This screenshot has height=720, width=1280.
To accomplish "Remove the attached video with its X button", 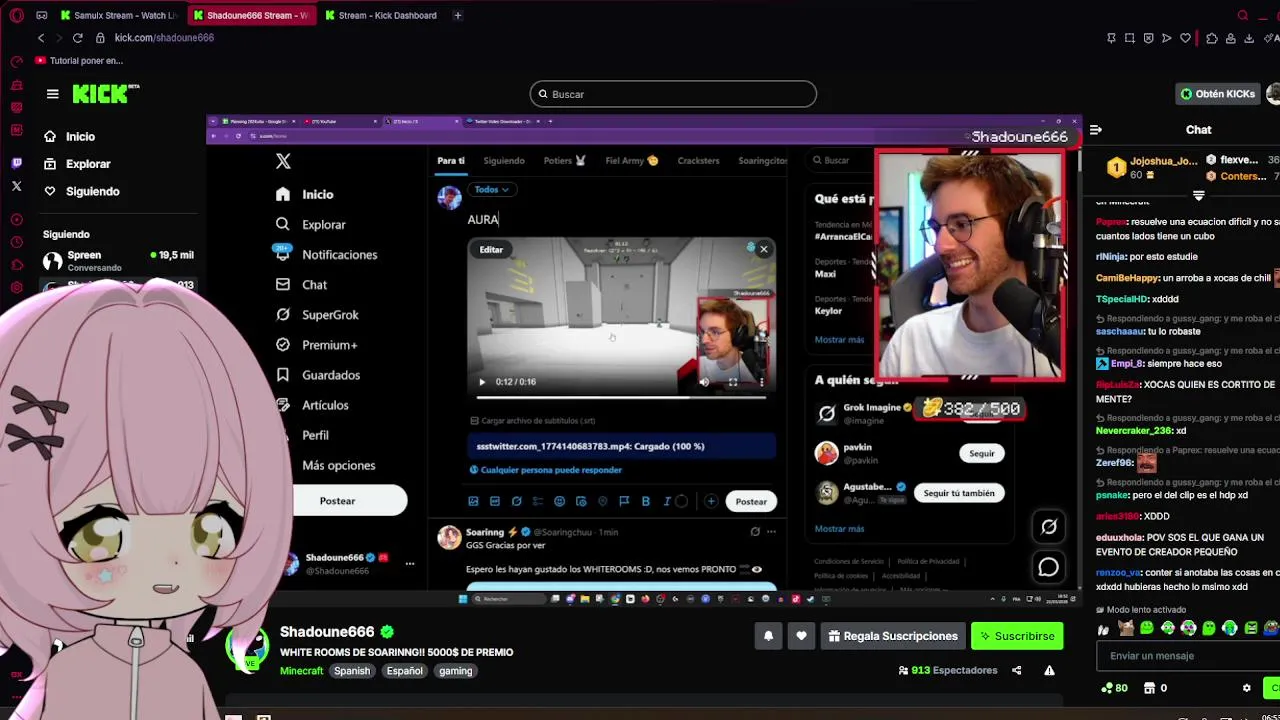I will (x=763, y=250).
